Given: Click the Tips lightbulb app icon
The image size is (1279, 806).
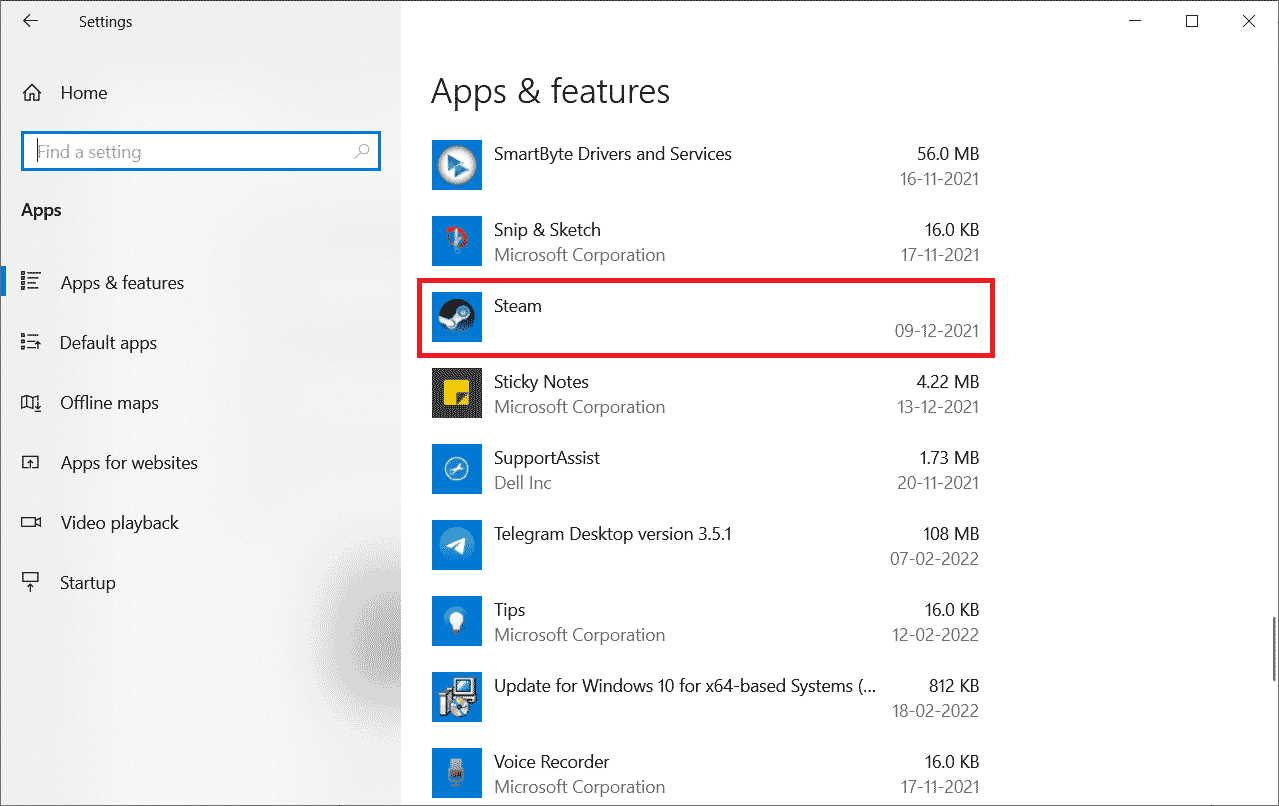Looking at the screenshot, I should coord(457,621).
